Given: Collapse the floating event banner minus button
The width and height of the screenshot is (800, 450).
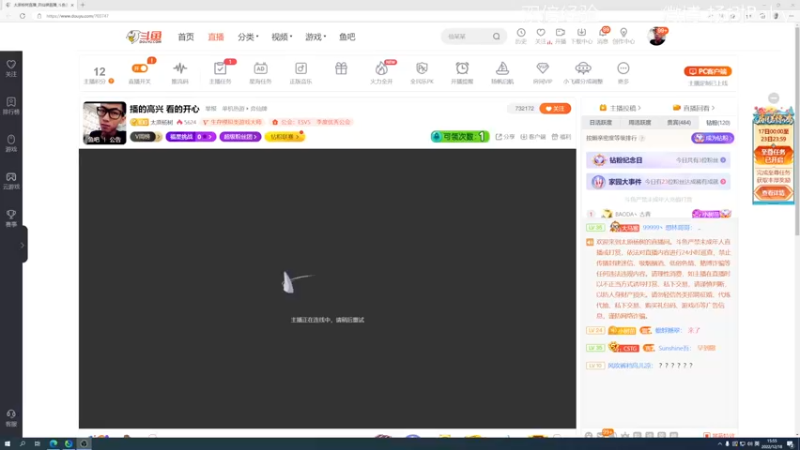Looking at the screenshot, I should (773, 98).
